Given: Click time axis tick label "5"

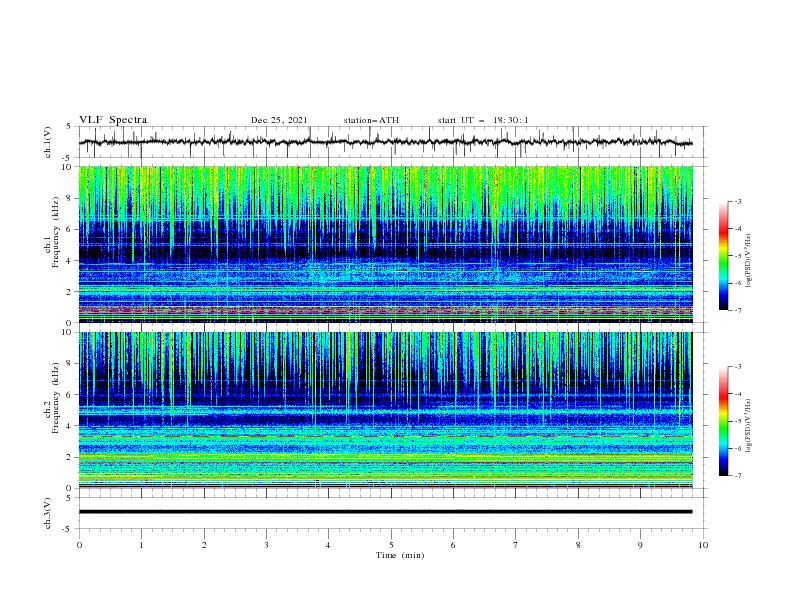Looking at the screenshot, I should coord(391,545).
